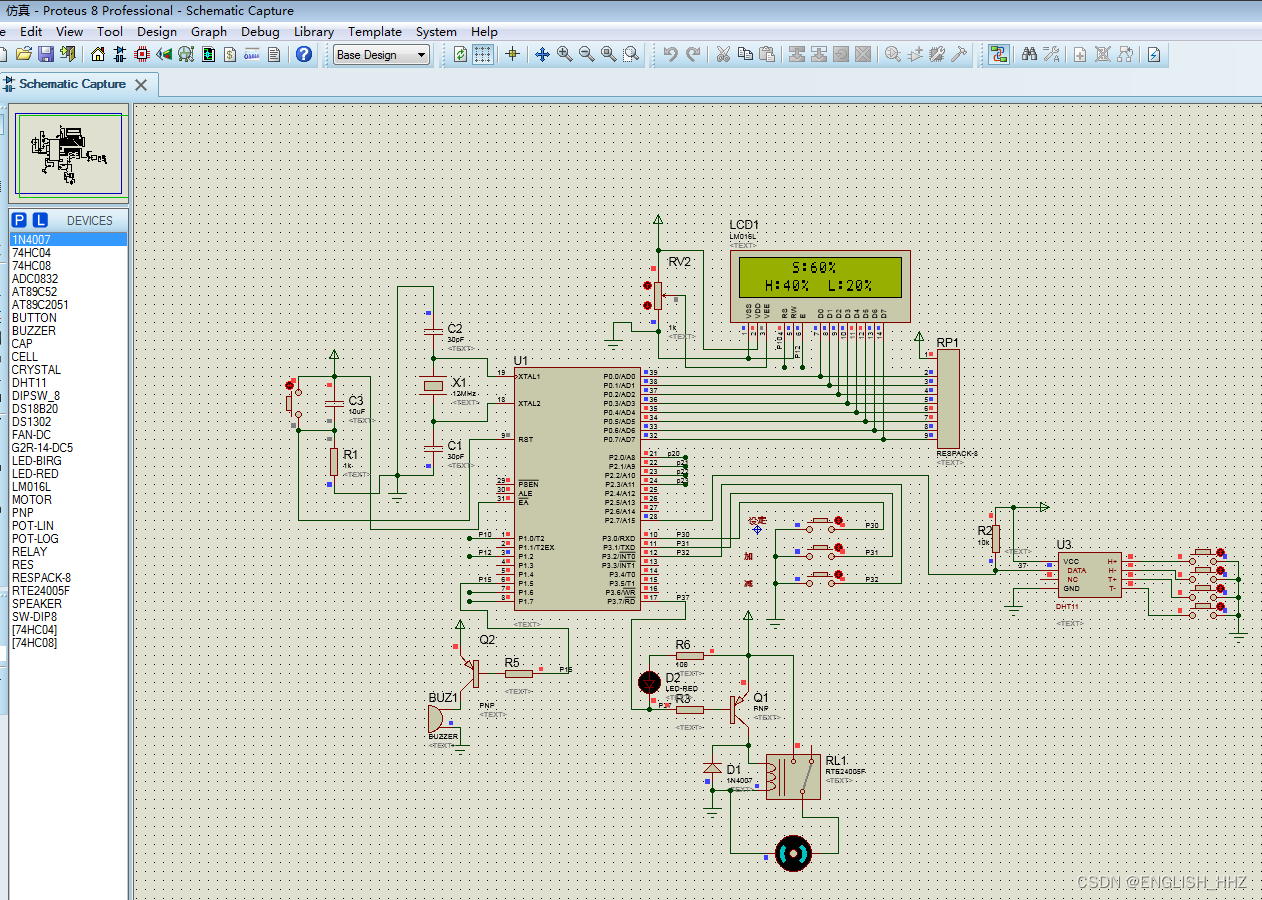The height and width of the screenshot is (900, 1262).
Task: Click the L library manage button
Action: click(39, 220)
